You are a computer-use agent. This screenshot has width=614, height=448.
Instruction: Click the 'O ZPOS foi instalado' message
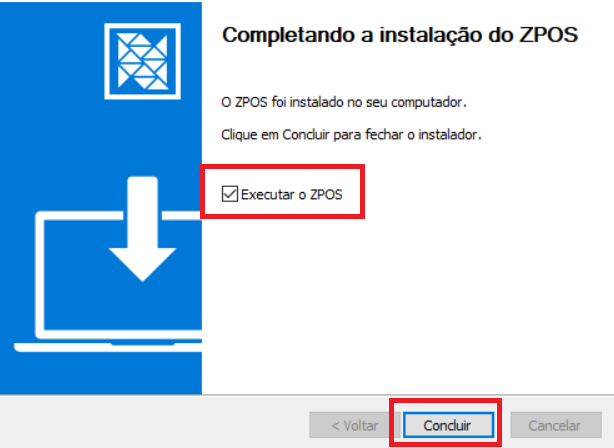click(x=344, y=103)
